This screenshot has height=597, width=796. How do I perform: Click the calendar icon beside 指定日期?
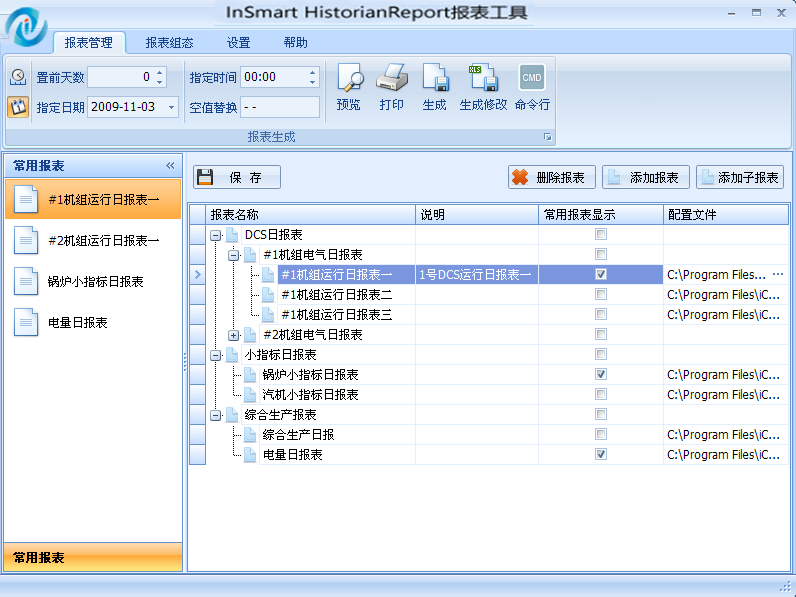point(18,107)
